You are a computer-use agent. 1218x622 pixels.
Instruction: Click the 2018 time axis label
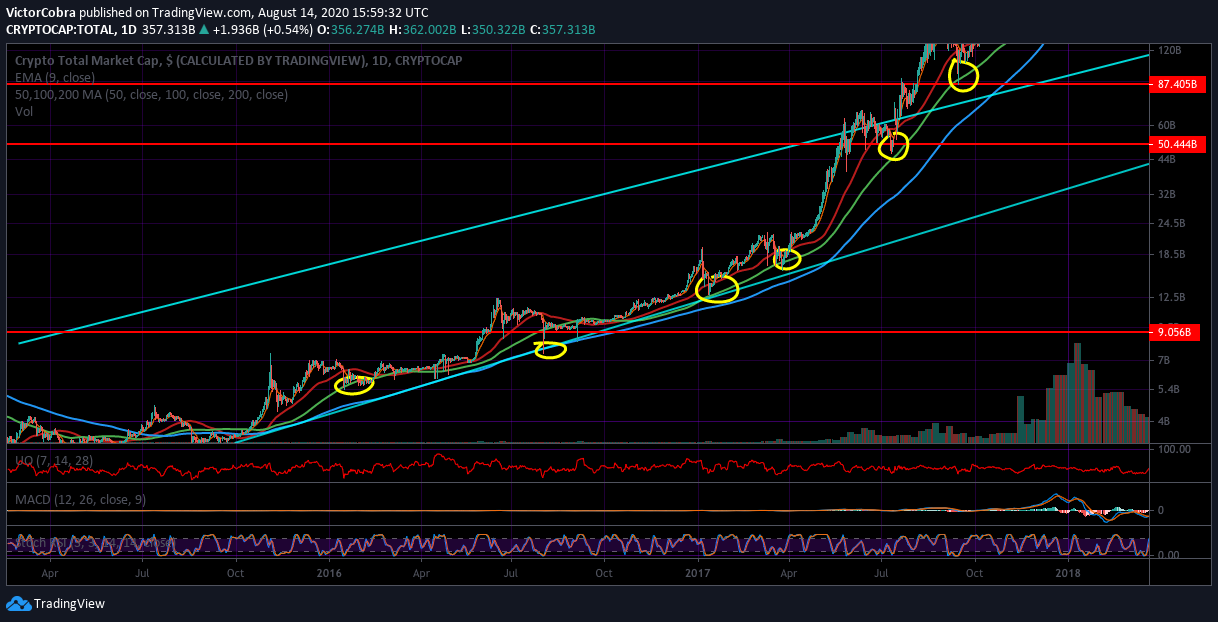1068,574
